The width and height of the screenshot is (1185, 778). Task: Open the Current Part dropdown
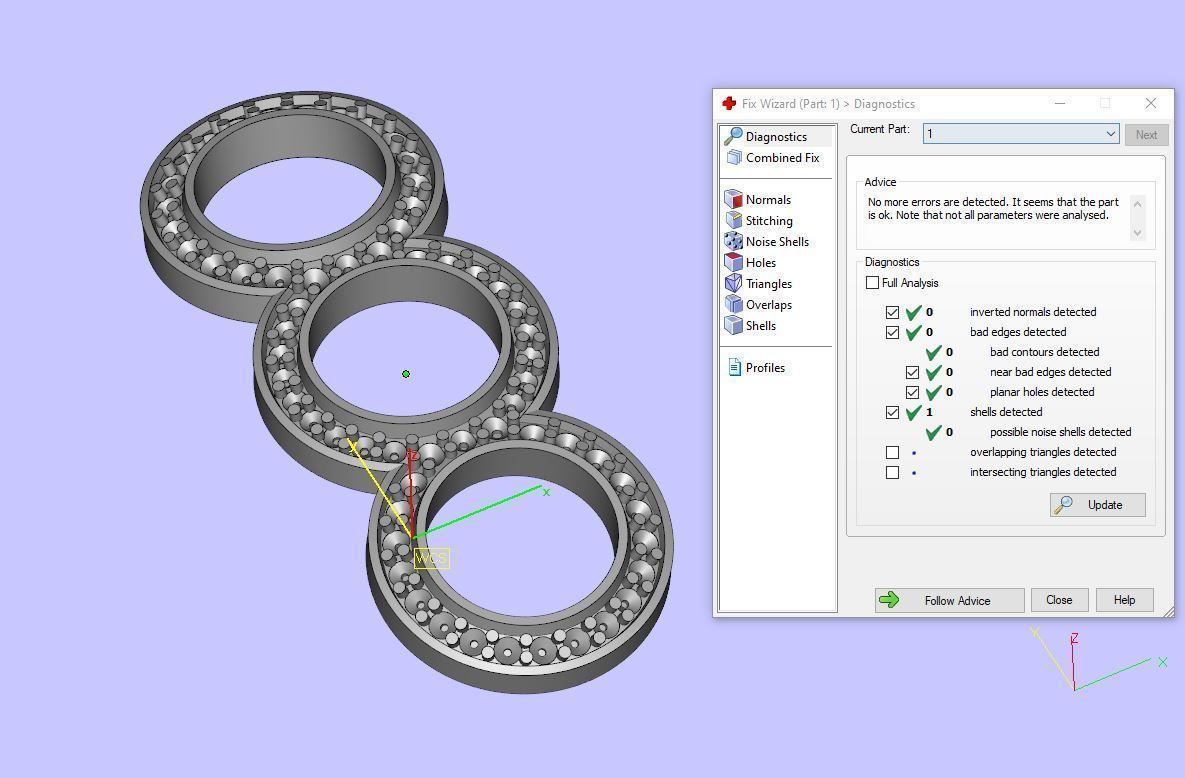(x=1021, y=134)
